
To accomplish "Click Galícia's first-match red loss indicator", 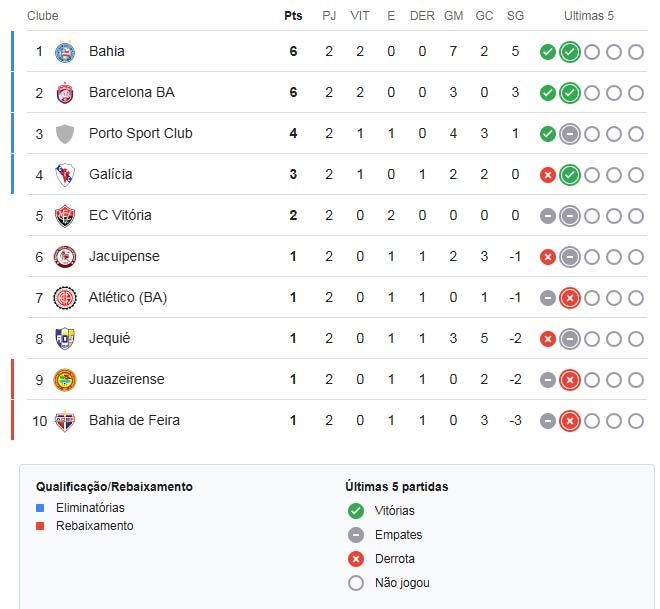I will click(548, 175).
